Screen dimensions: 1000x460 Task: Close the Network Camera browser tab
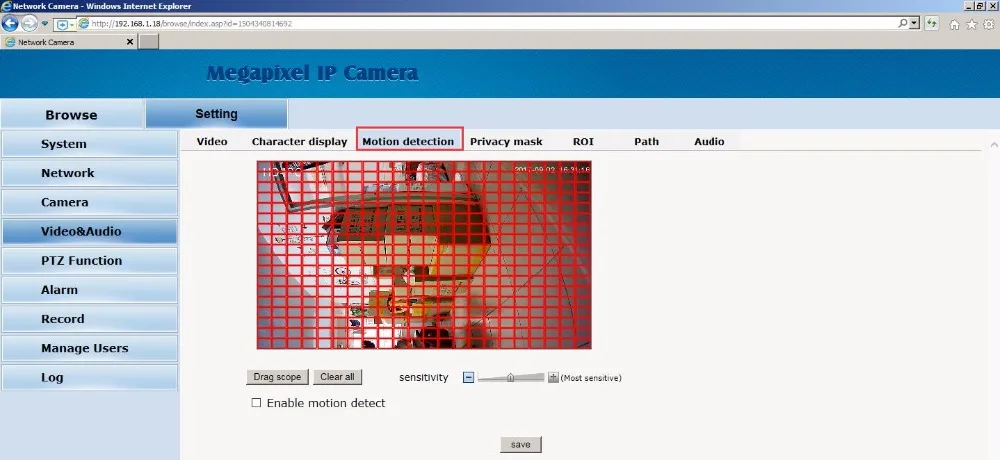(130, 41)
